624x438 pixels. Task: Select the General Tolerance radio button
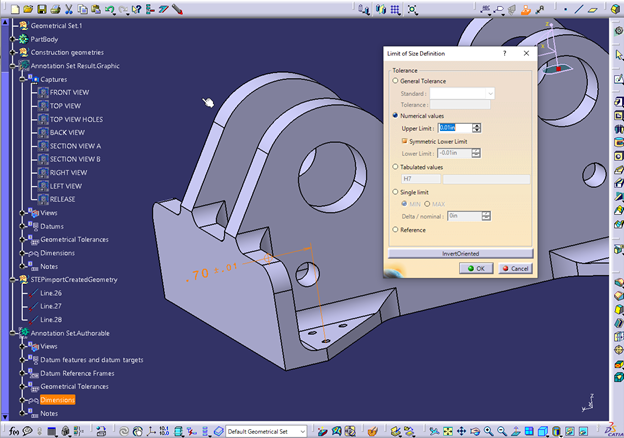point(395,81)
